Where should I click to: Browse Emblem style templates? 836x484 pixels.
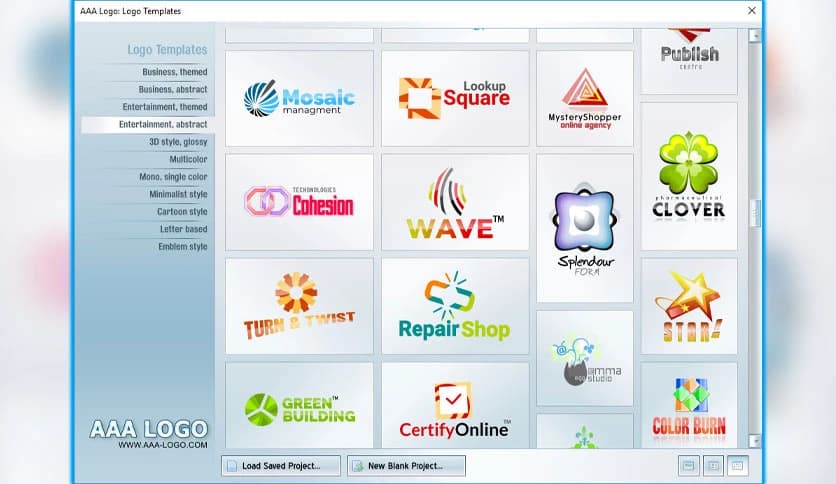coord(182,247)
